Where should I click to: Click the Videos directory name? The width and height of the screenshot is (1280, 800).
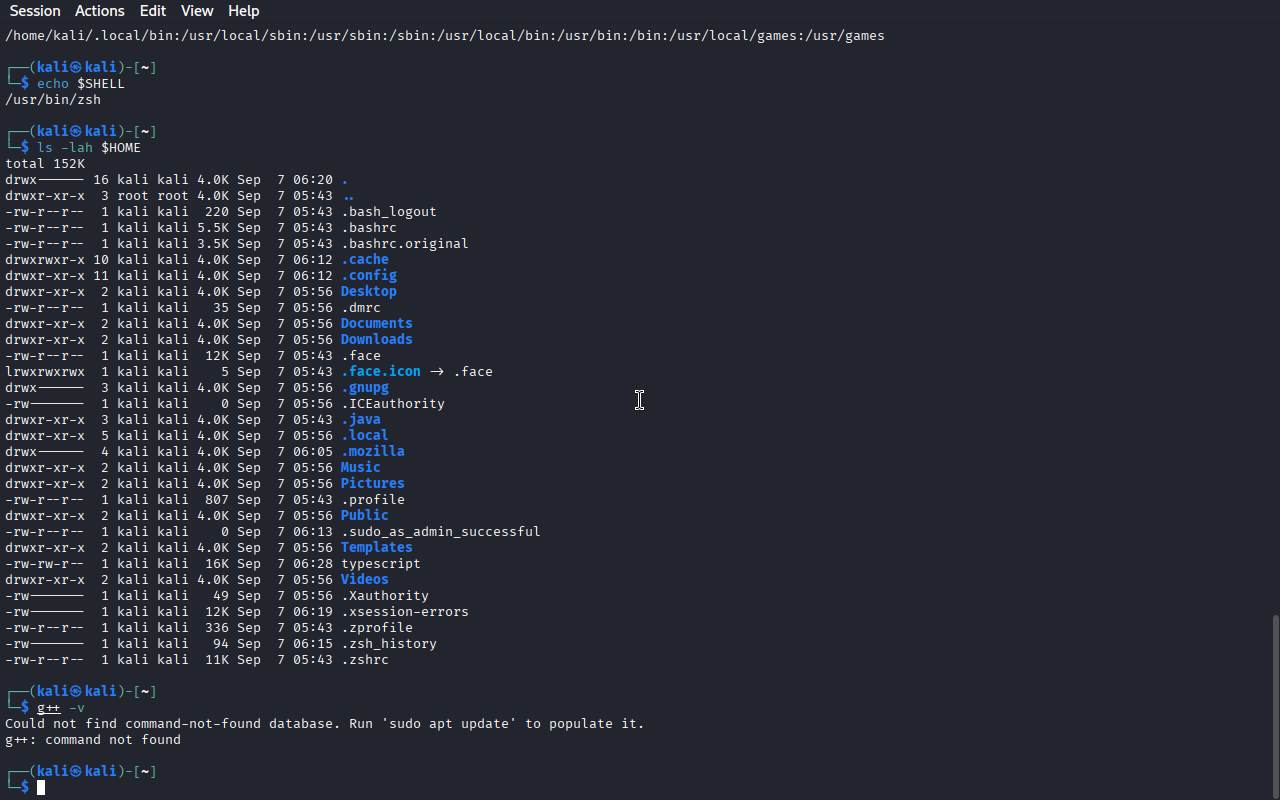[365, 580]
